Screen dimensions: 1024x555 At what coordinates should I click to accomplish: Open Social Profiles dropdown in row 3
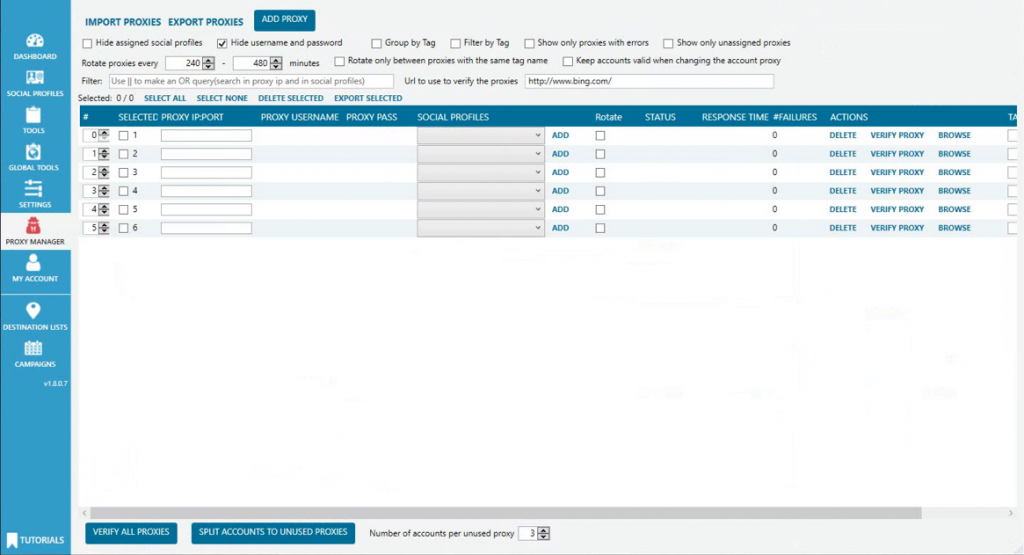tap(480, 172)
